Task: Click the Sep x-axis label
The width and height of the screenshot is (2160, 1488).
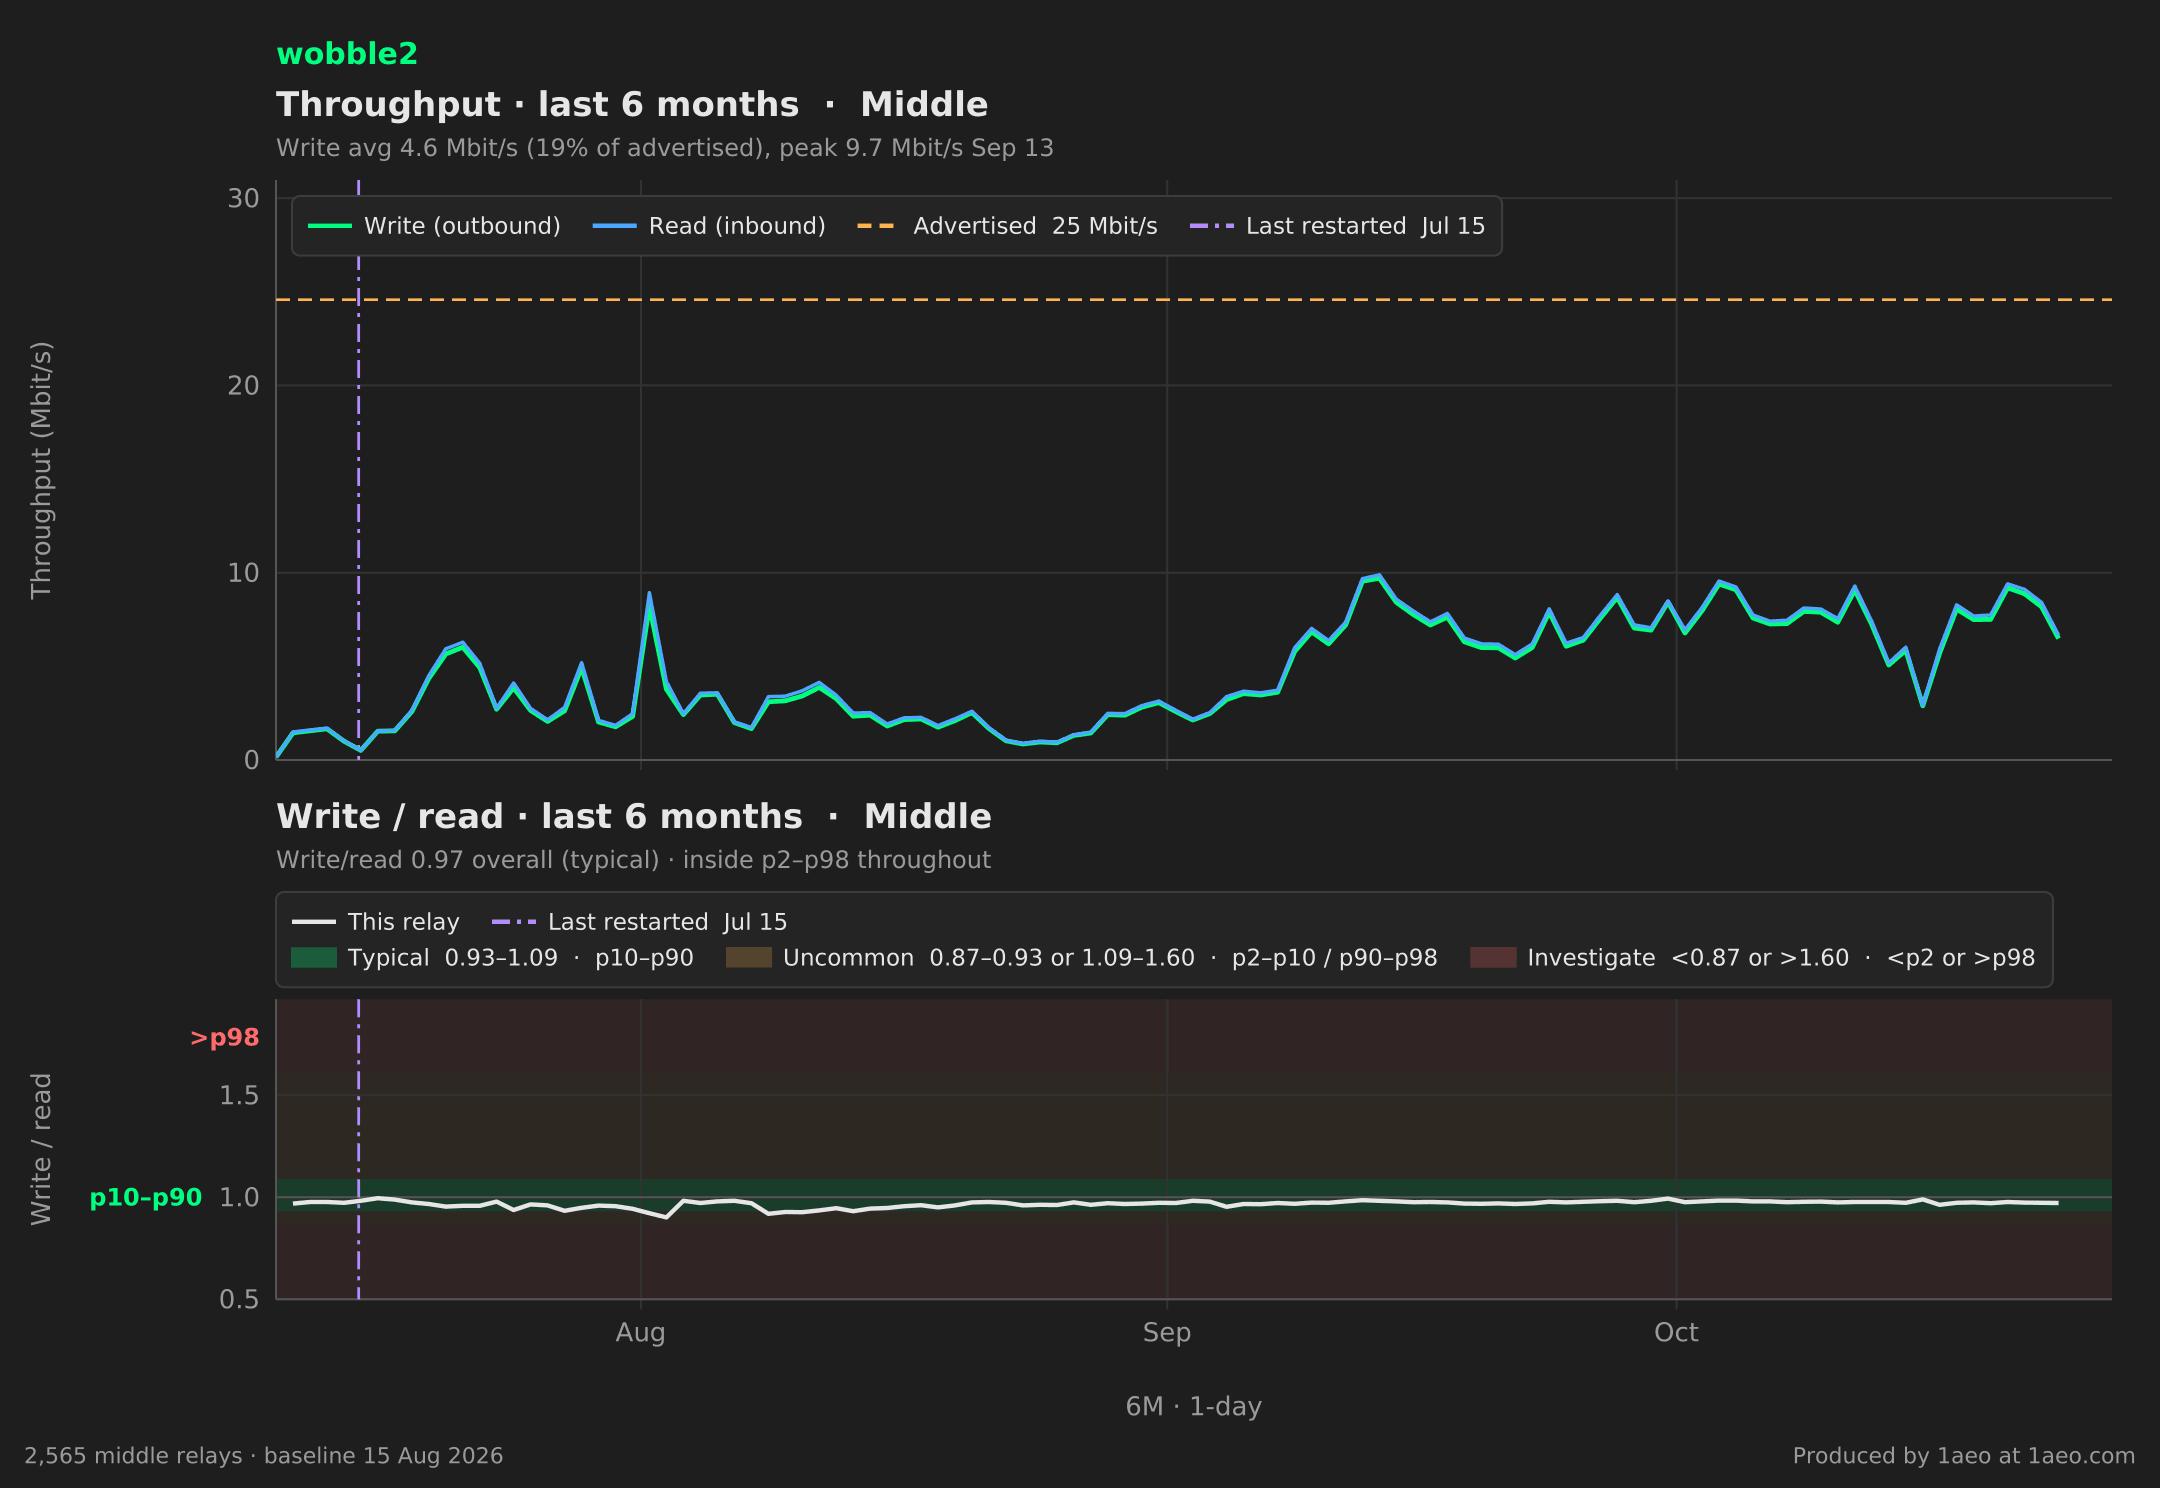Action: tap(1167, 1333)
